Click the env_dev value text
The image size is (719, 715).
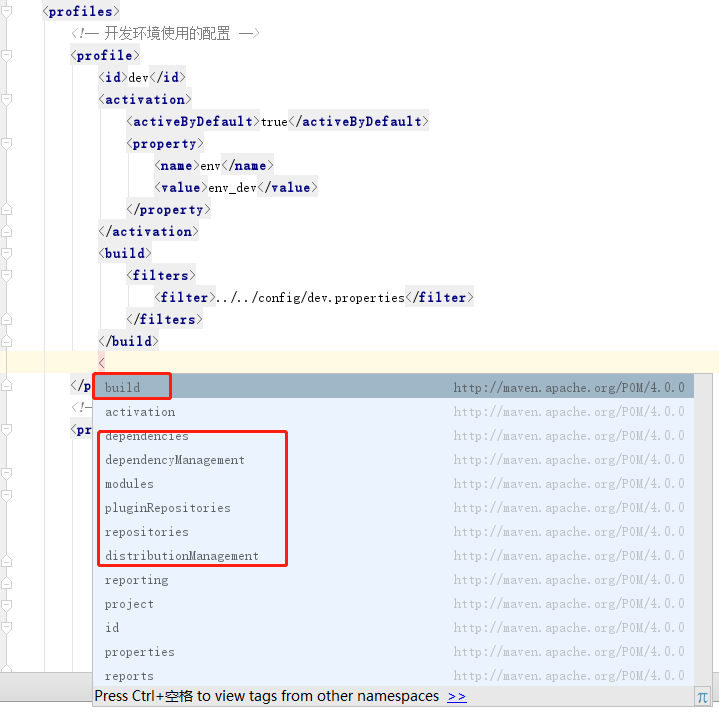pos(232,188)
